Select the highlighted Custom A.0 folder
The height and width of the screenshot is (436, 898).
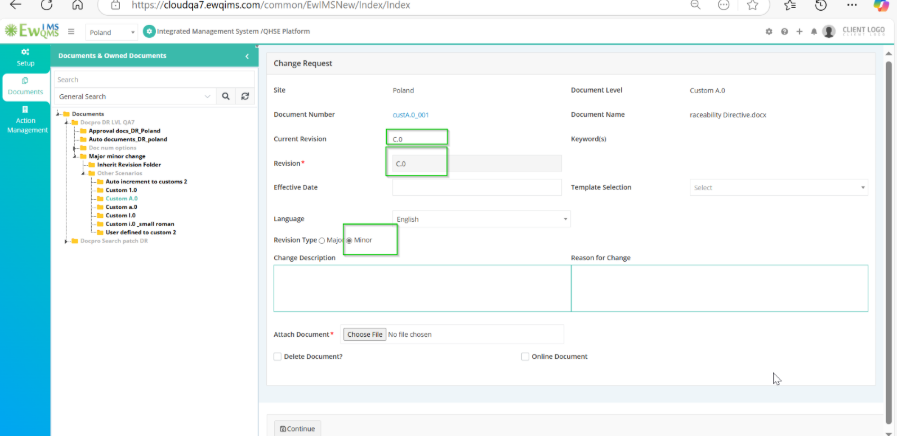pos(121,199)
